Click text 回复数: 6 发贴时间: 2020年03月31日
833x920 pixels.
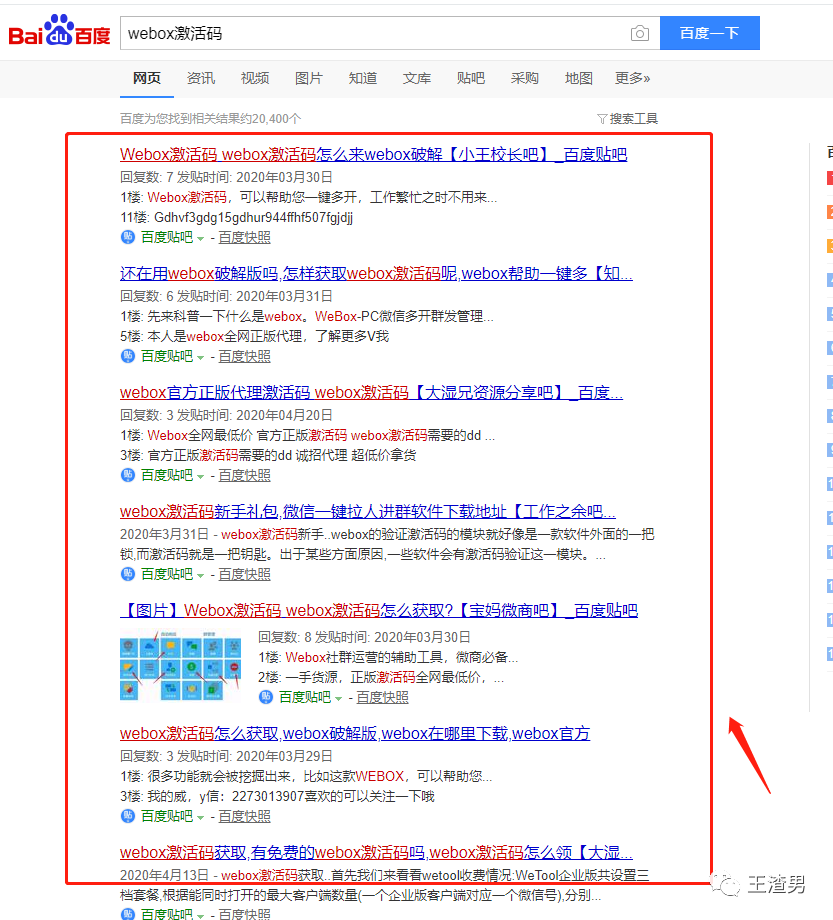[x=226, y=296]
